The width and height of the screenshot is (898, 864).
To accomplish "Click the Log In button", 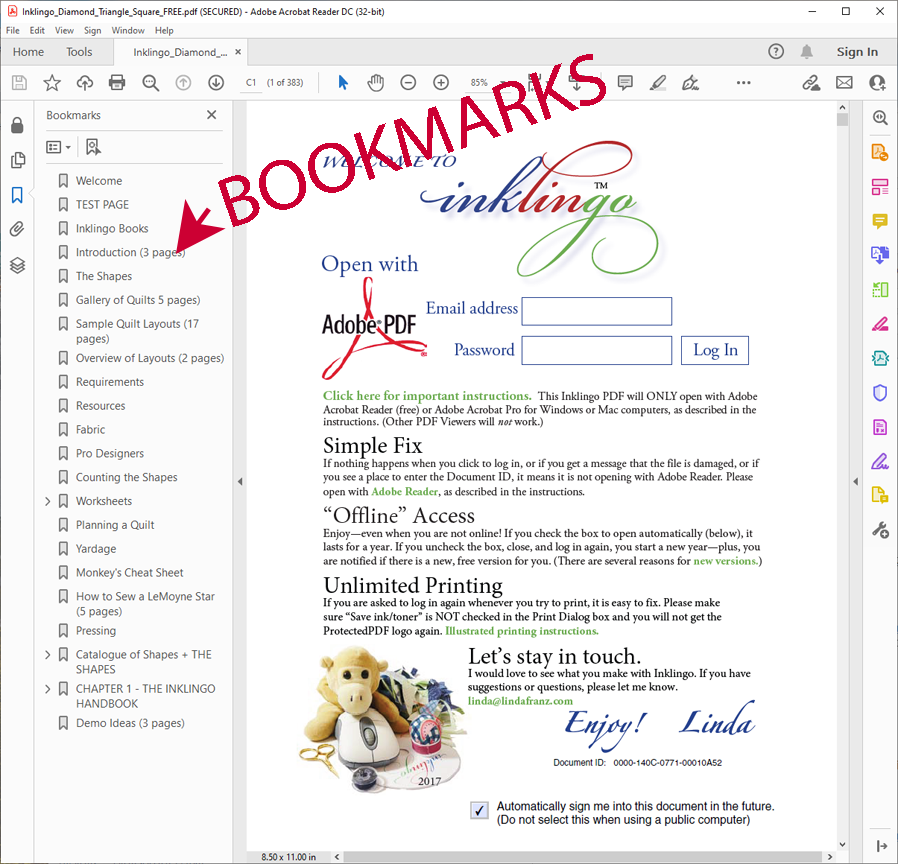I will 715,350.
